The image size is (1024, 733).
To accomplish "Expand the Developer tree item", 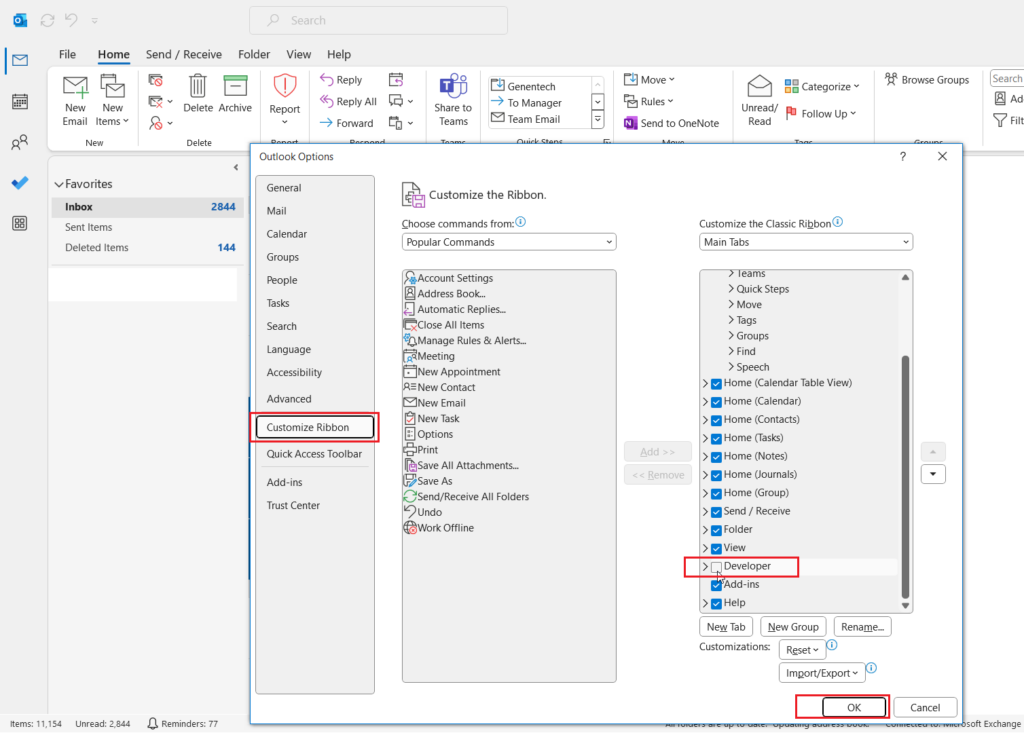I will (x=707, y=567).
